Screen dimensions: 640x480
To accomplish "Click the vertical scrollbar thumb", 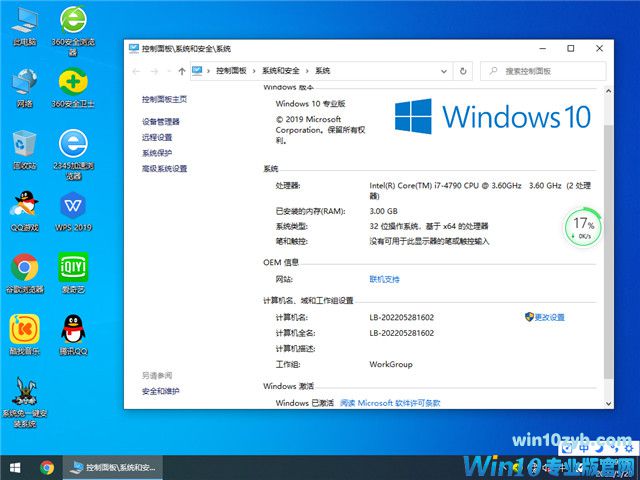I will (x=608, y=252).
